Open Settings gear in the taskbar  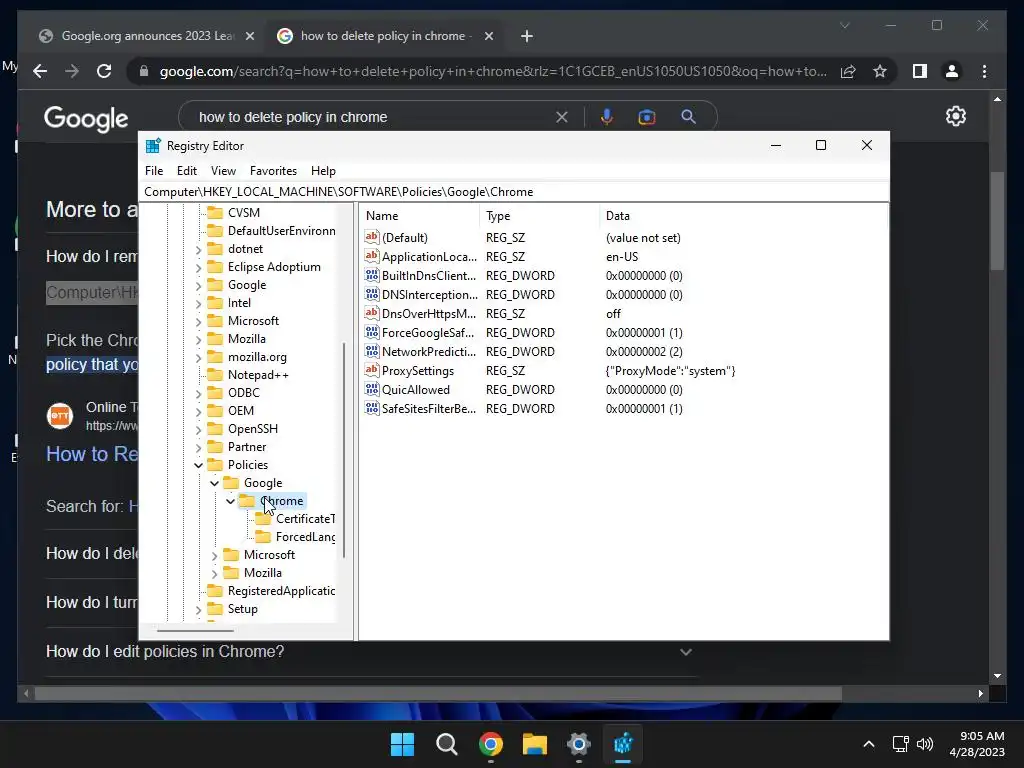[x=579, y=744]
